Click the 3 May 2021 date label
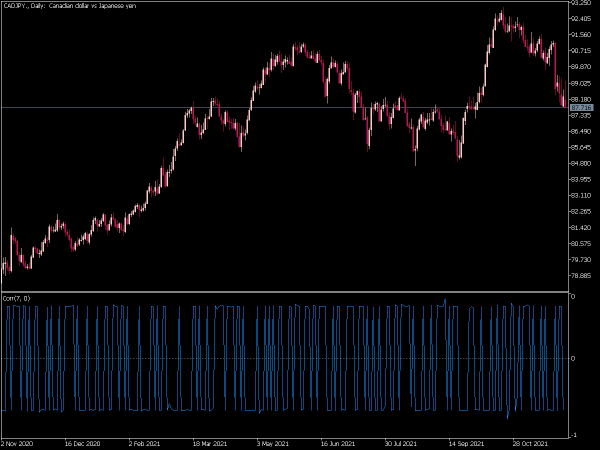This screenshot has height=450, width=600. (273, 444)
